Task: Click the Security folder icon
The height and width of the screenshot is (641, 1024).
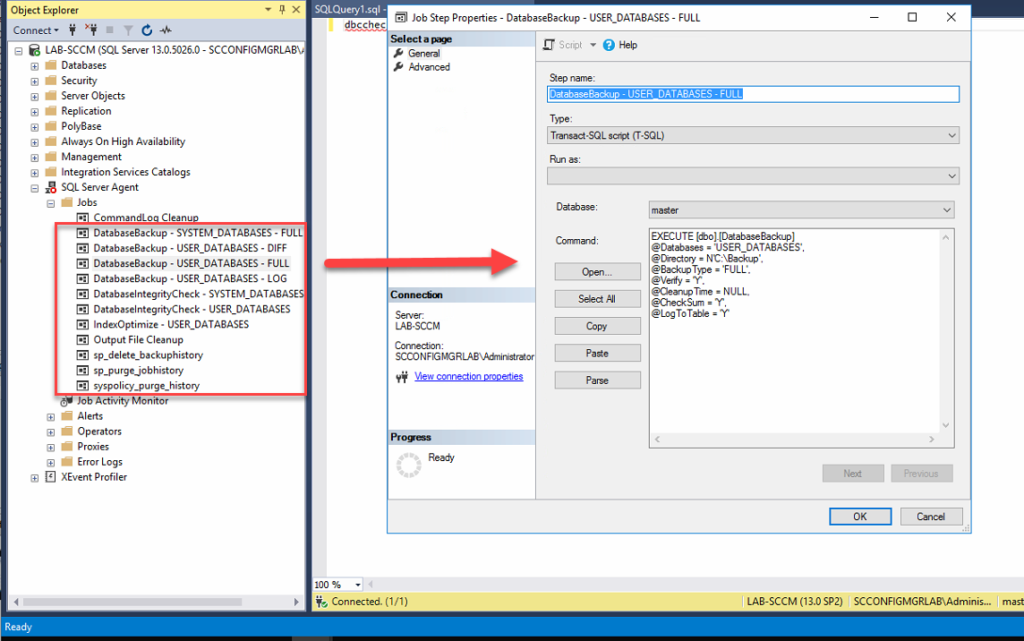Action: coord(50,80)
